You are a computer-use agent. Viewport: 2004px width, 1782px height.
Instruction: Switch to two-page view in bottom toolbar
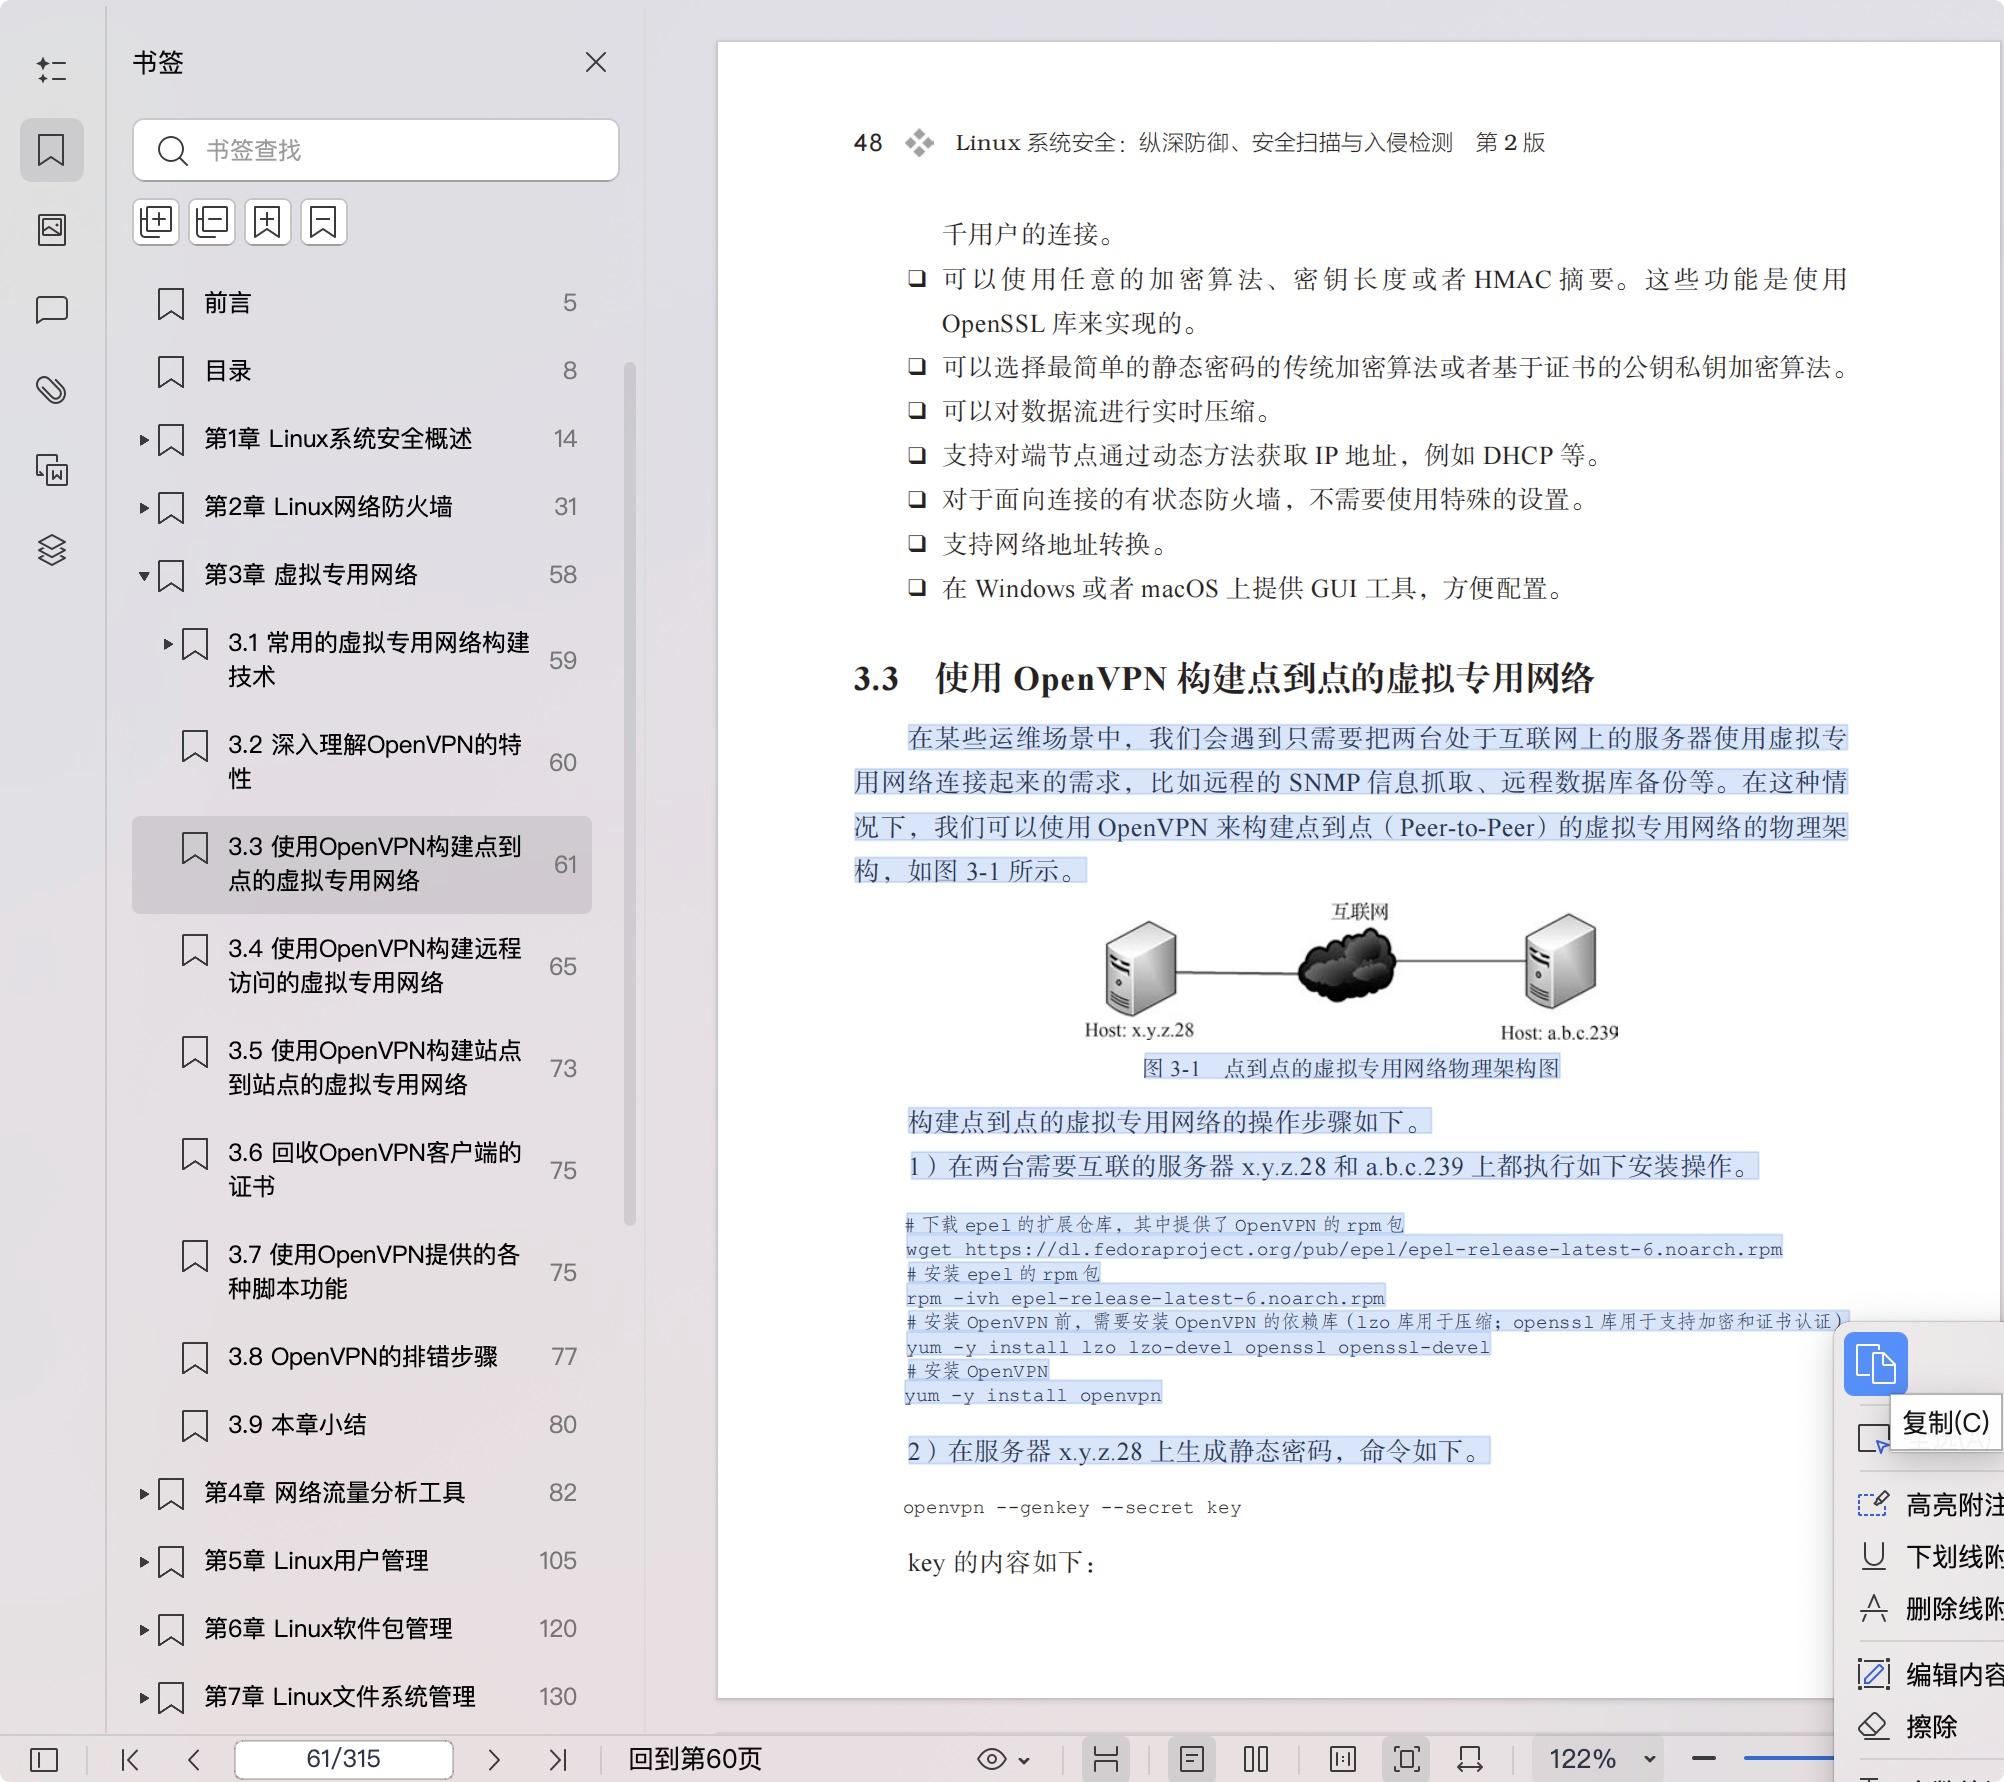[x=1253, y=1758]
